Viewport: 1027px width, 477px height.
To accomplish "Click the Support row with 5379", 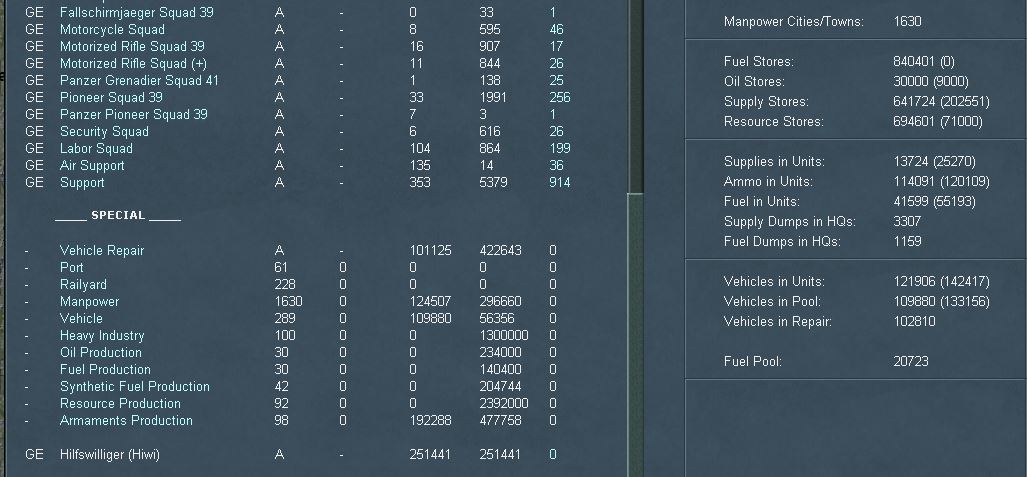I will [x=82, y=183].
